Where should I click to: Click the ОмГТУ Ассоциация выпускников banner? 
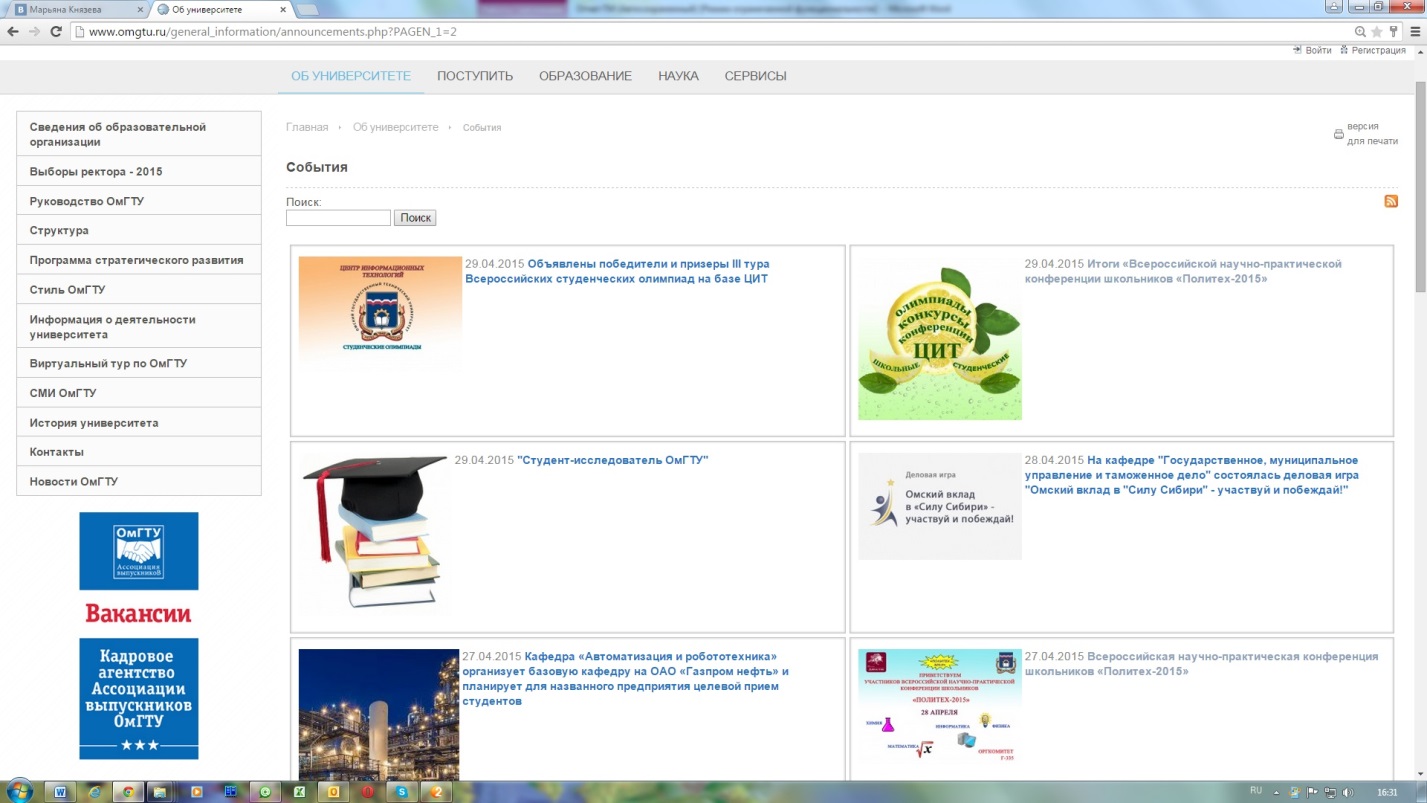[x=139, y=551]
